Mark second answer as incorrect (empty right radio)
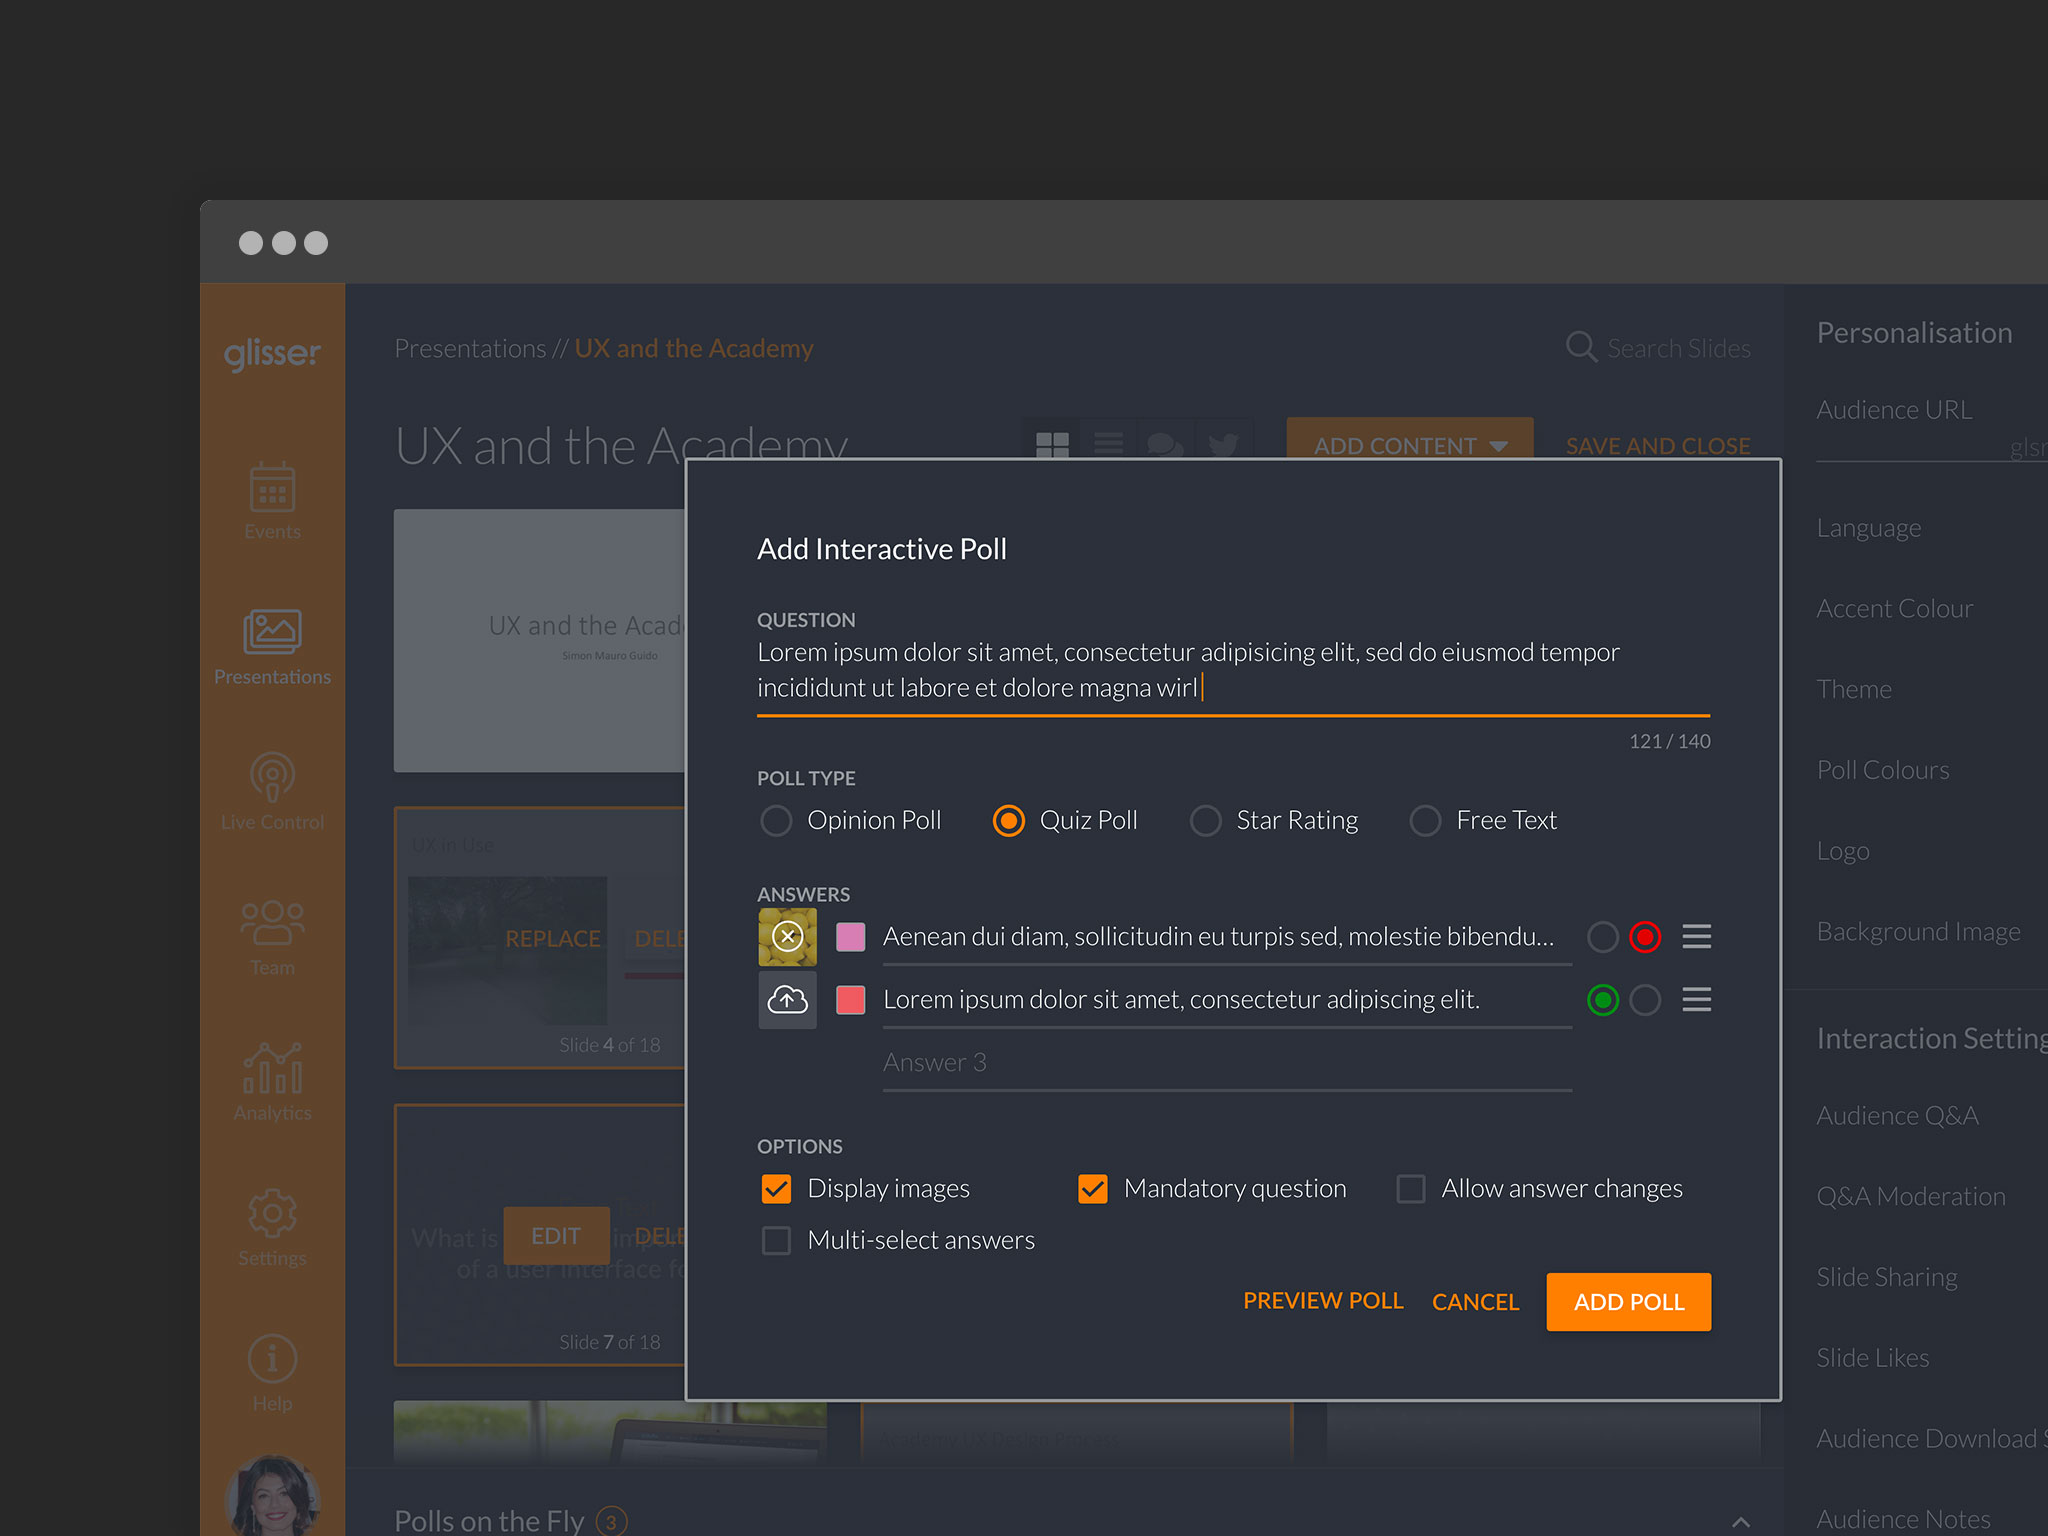This screenshot has height=1536, width=2048. click(x=1645, y=1000)
